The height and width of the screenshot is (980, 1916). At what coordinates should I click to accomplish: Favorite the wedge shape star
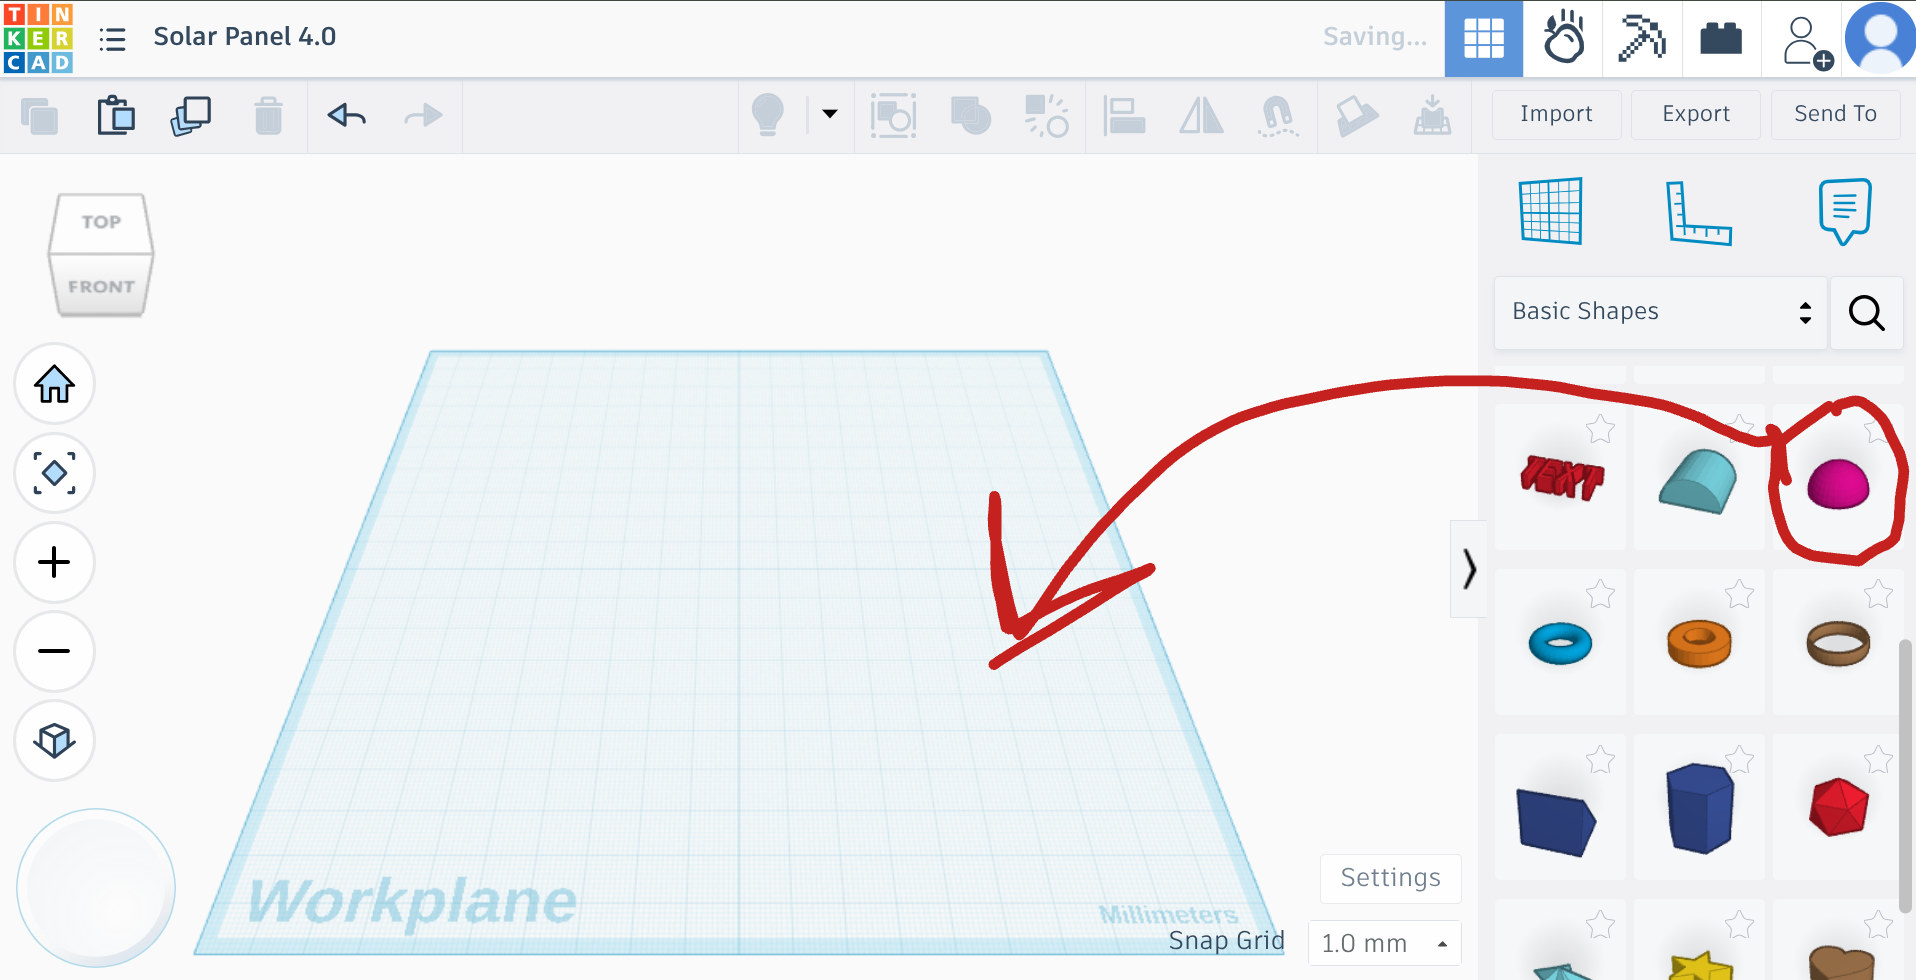(1600, 760)
